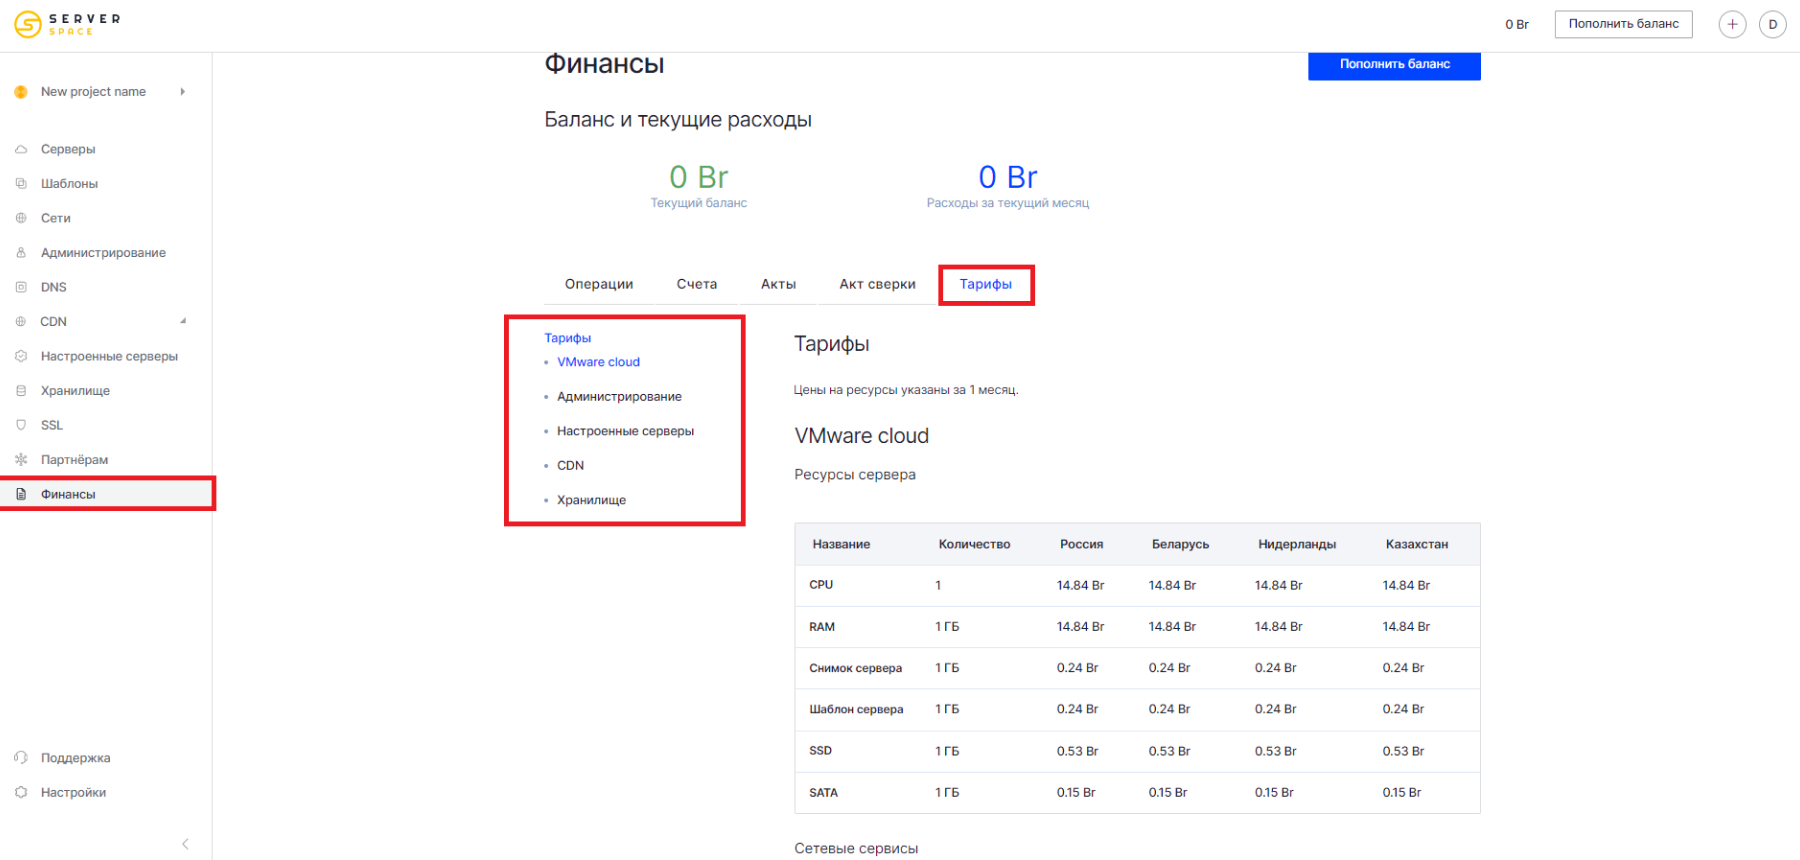Image resolution: width=1800 pixels, height=860 pixels.
Task: Click the SSD row name
Action: 820,750
